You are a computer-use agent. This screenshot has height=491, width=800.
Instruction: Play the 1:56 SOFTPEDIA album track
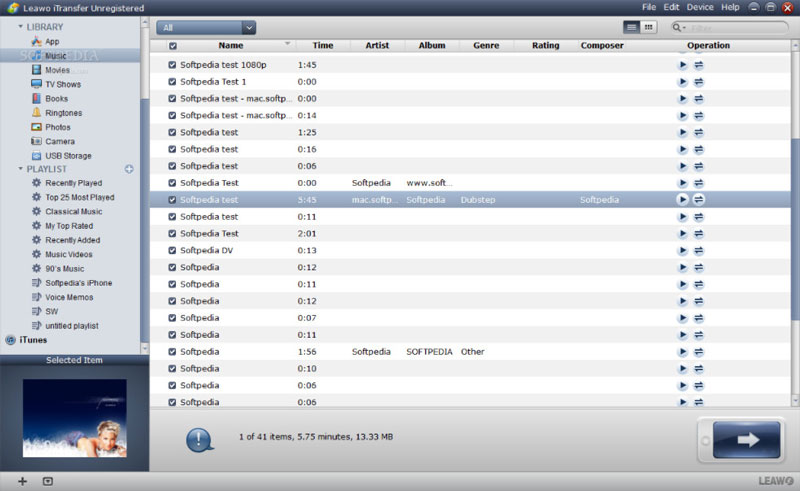[x=683, y=352]
